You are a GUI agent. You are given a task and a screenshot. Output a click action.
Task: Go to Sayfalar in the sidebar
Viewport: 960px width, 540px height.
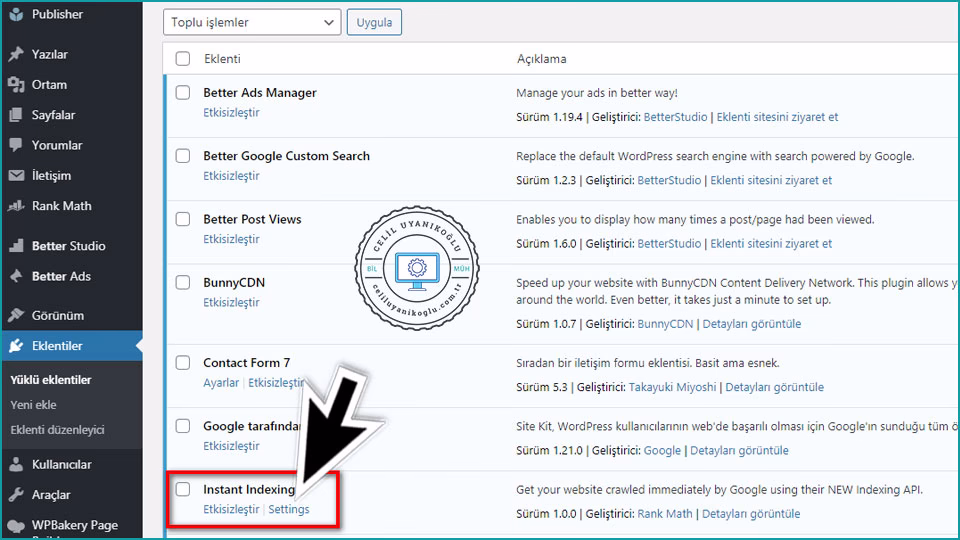[53, 115]
